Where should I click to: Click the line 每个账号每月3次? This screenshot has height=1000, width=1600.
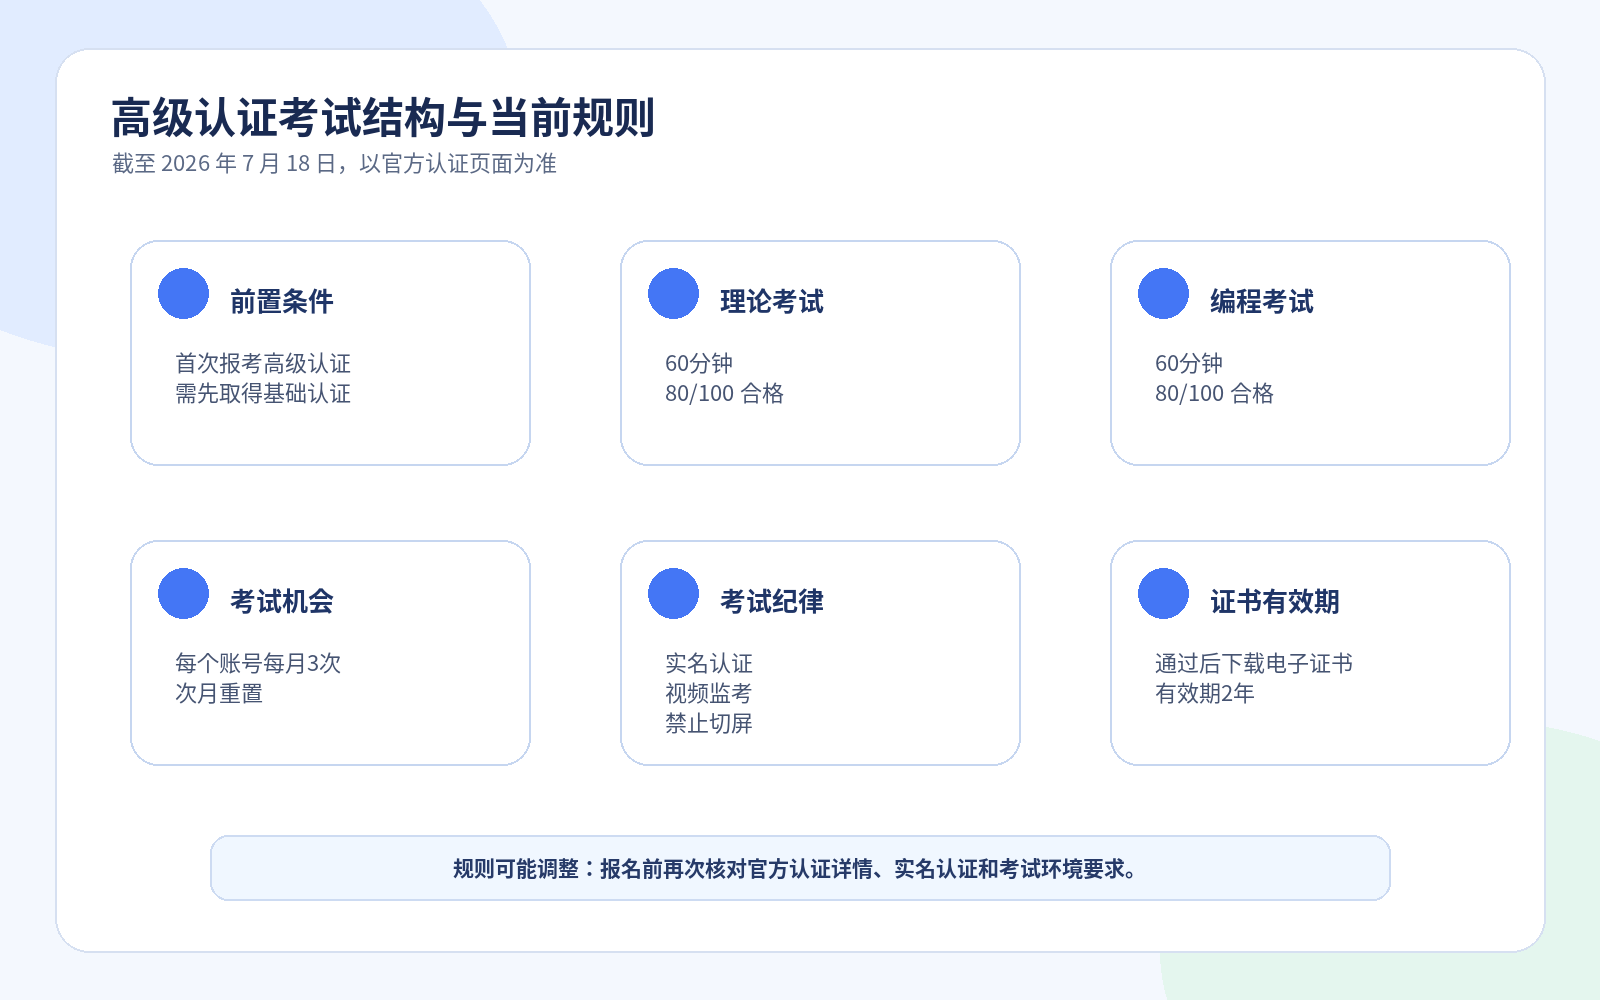click(258, 663)
